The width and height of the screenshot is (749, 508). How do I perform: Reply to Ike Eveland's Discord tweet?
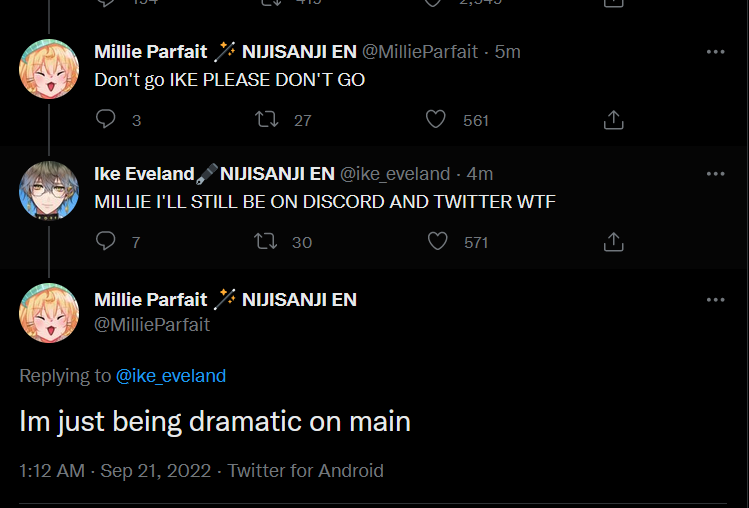106,242
